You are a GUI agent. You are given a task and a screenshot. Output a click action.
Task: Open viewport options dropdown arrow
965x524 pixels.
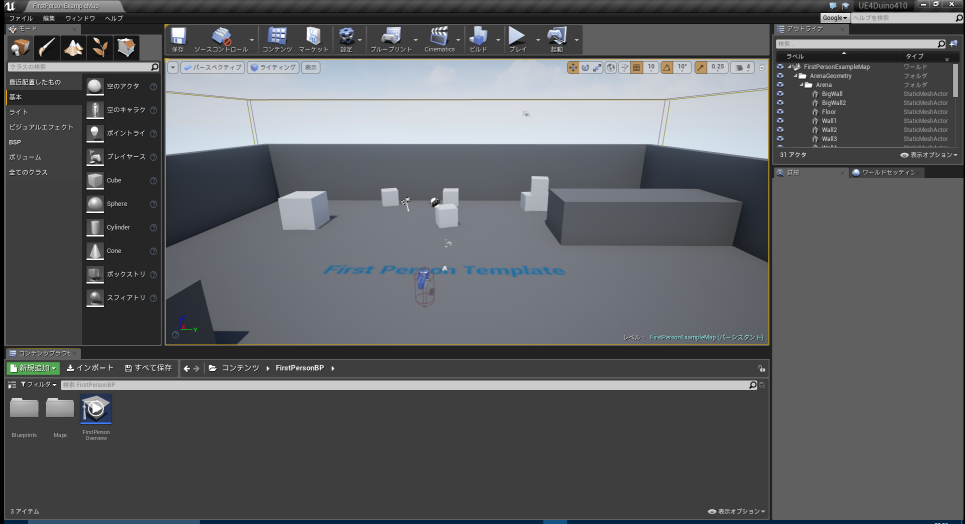[173, 68]
